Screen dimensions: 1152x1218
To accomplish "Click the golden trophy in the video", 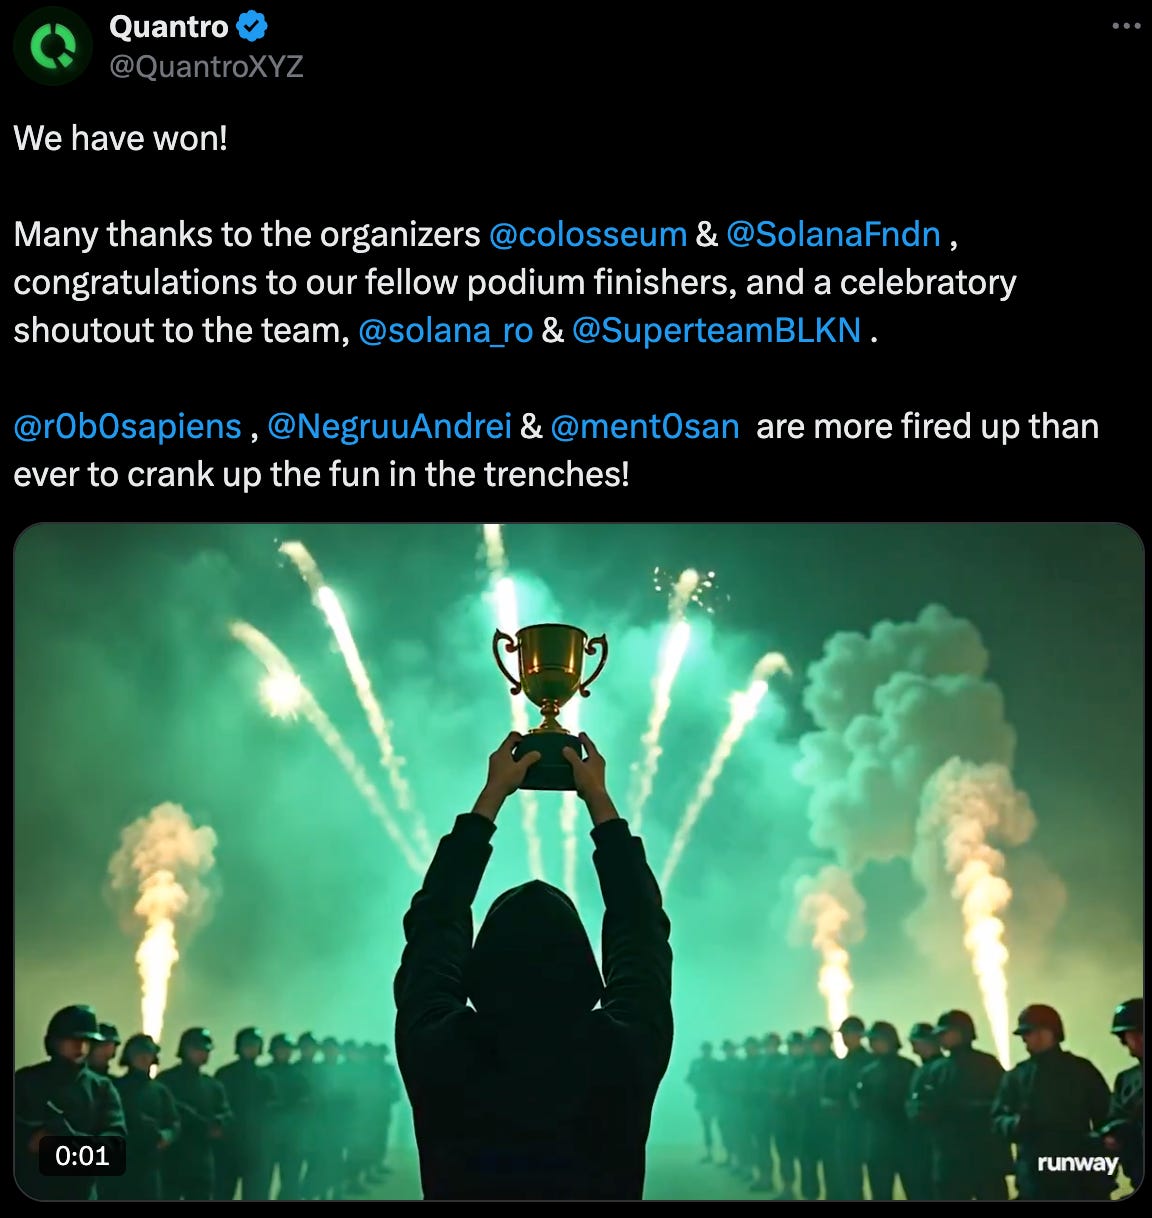I will (x=549, y=702).
